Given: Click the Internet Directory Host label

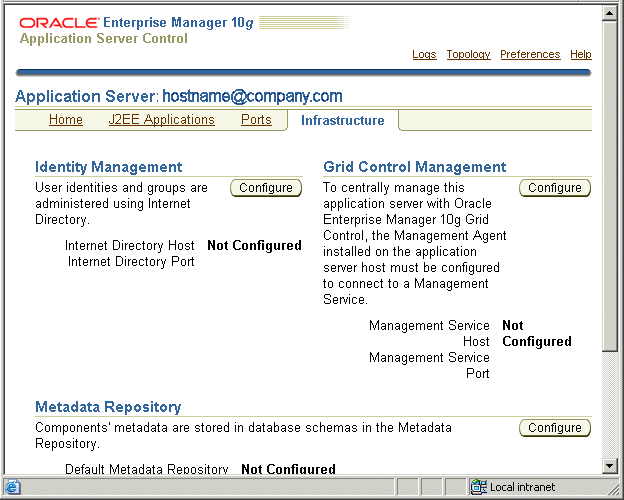Looking at the screenshot, I should click(x=130, y=246).
